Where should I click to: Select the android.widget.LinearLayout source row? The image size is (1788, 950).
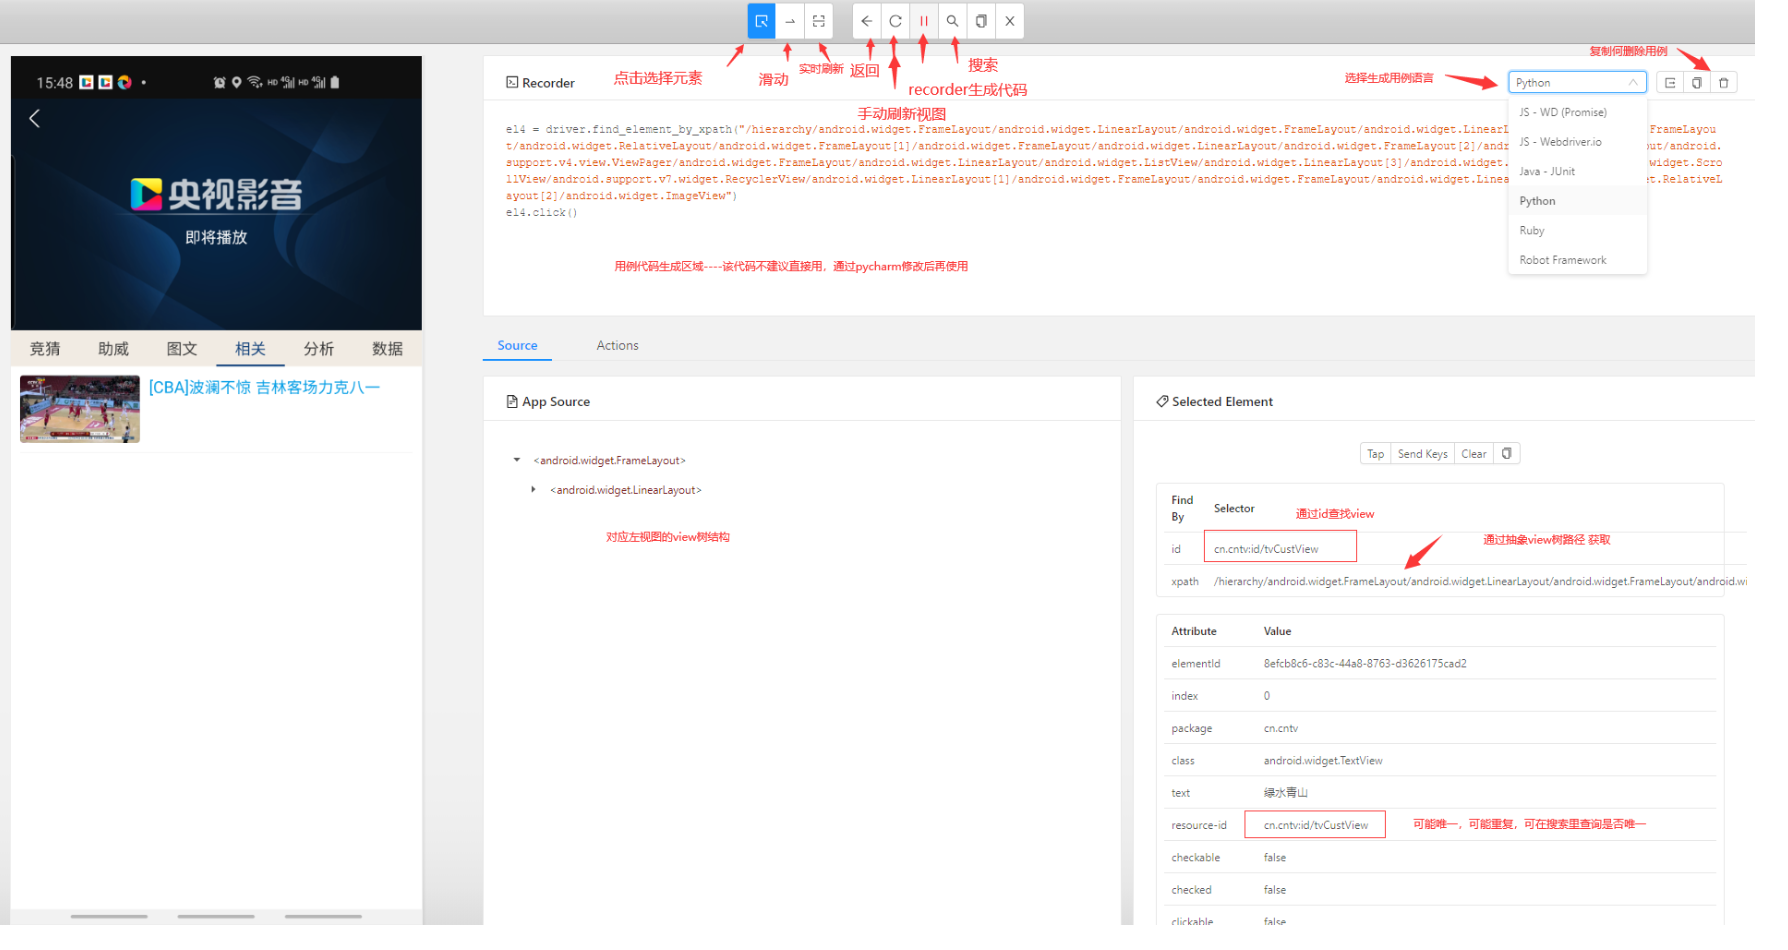coord(626,490)
